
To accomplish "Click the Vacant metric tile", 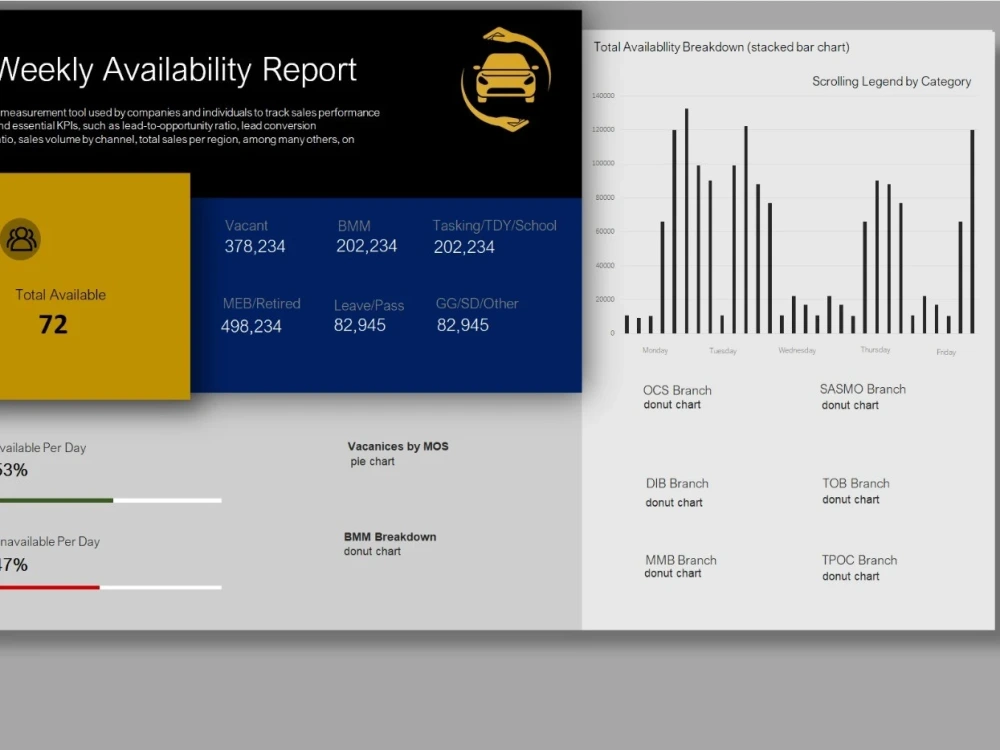I will tap(255, 236).
